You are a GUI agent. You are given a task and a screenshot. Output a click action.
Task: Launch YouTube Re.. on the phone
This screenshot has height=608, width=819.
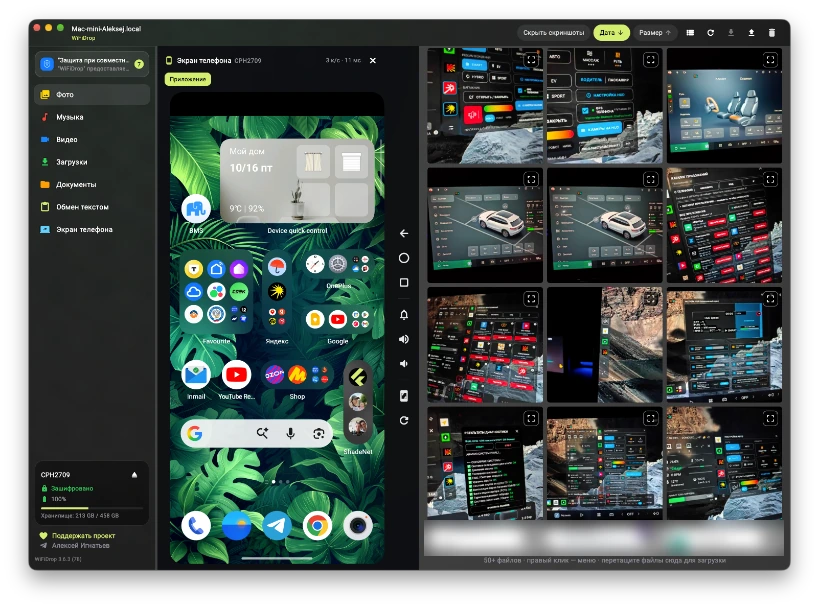pyautogui.click(x=236, y=375)
